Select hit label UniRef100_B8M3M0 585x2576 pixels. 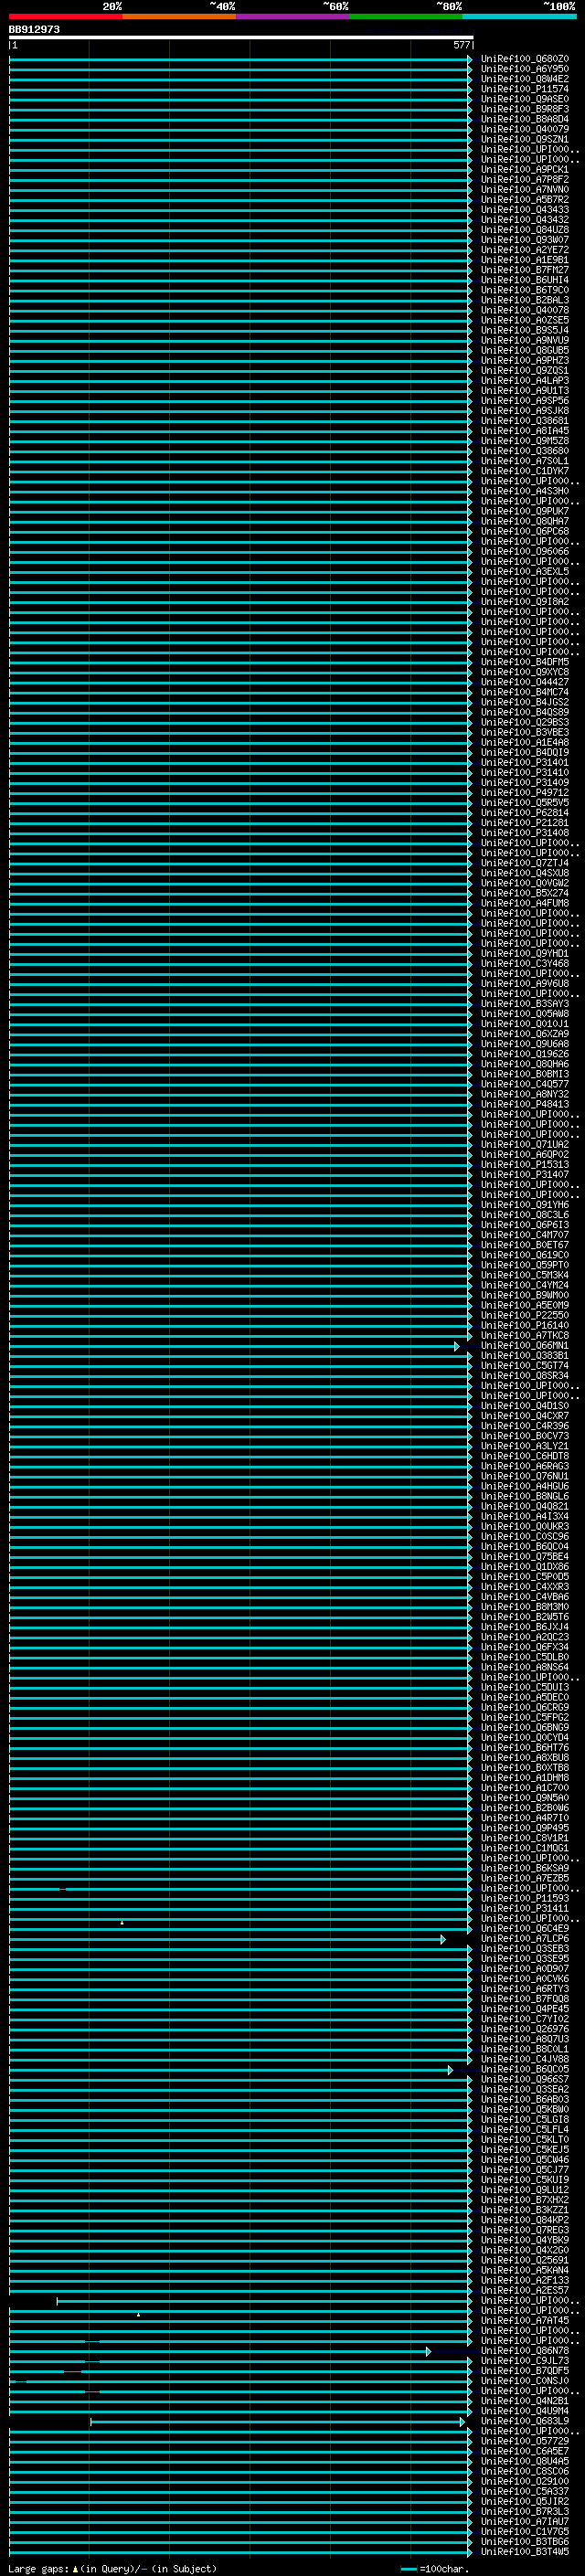click(x=525, y=1607)
